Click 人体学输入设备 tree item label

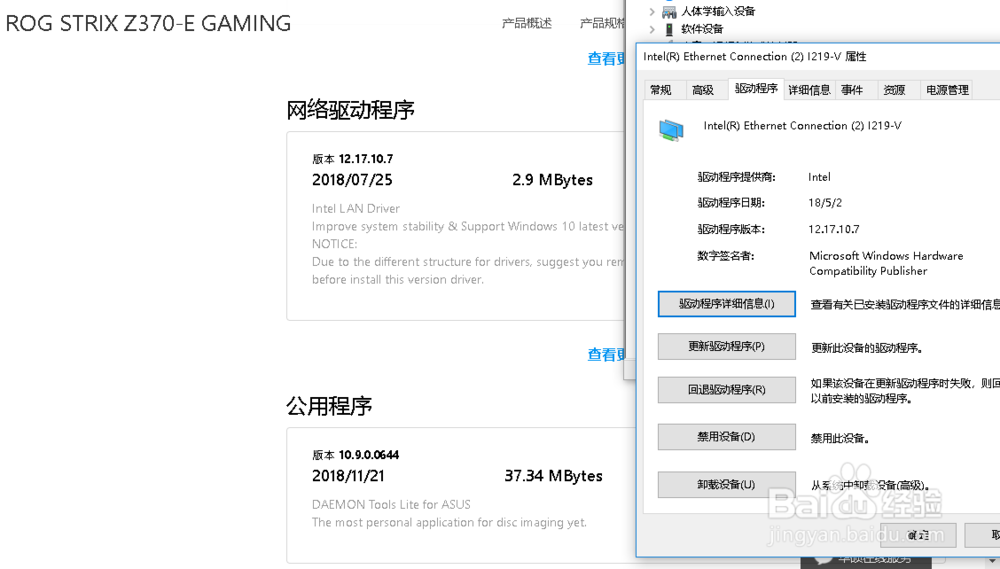tap(718, 11)
